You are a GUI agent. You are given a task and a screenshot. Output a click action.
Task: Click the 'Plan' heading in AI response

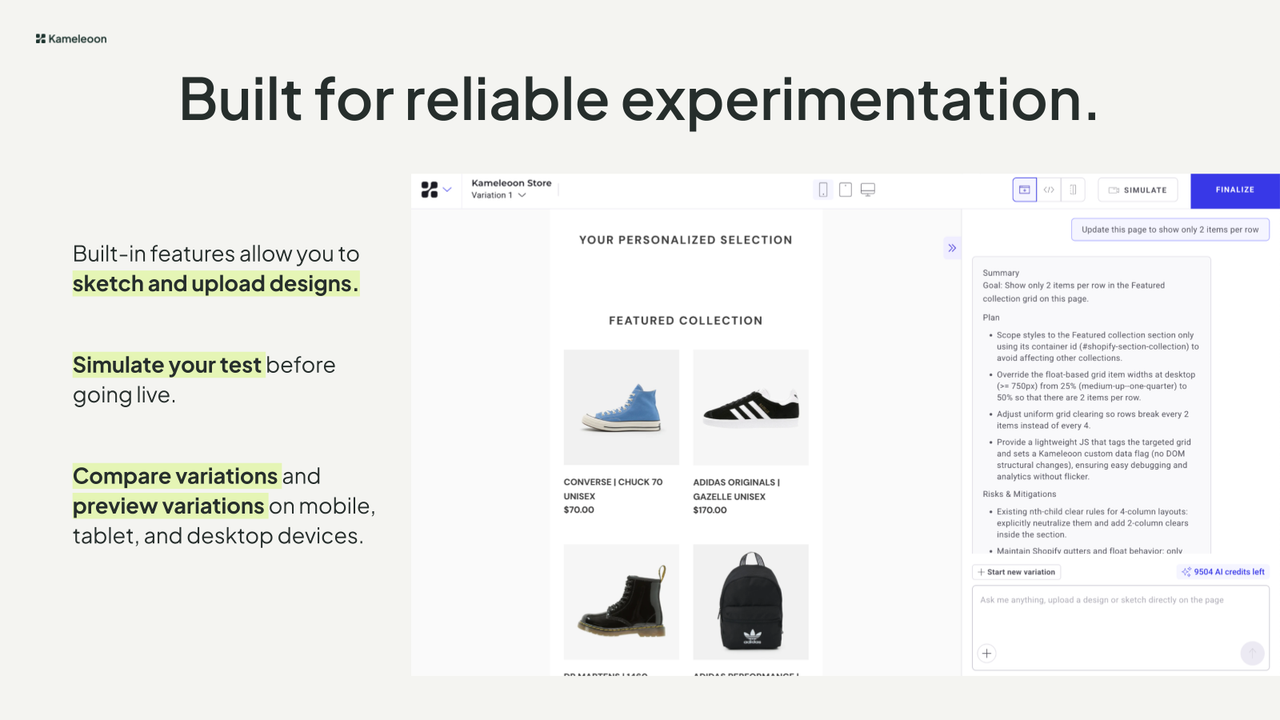point(991,317)
